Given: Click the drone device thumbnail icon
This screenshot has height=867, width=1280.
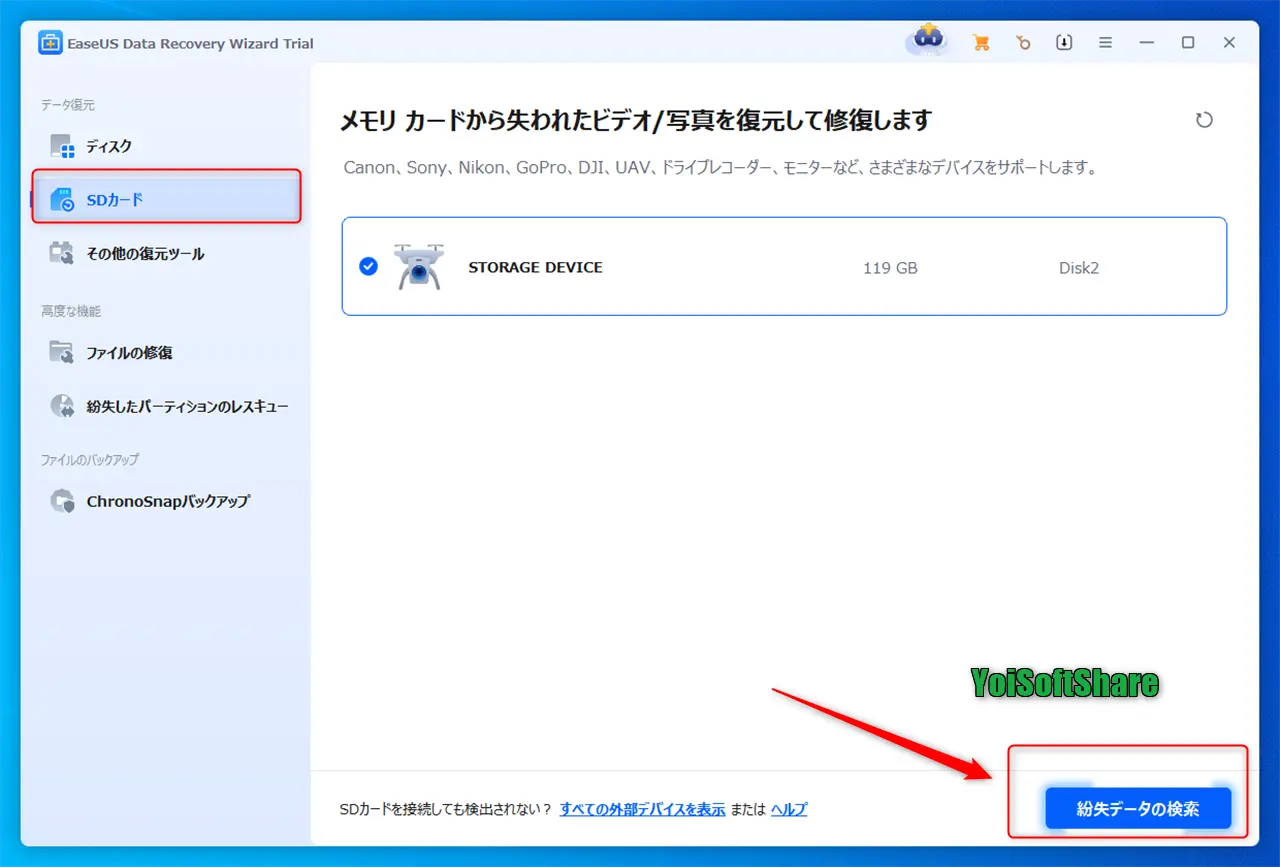Looking at the screenshot, I should click(x=419, y=267).
